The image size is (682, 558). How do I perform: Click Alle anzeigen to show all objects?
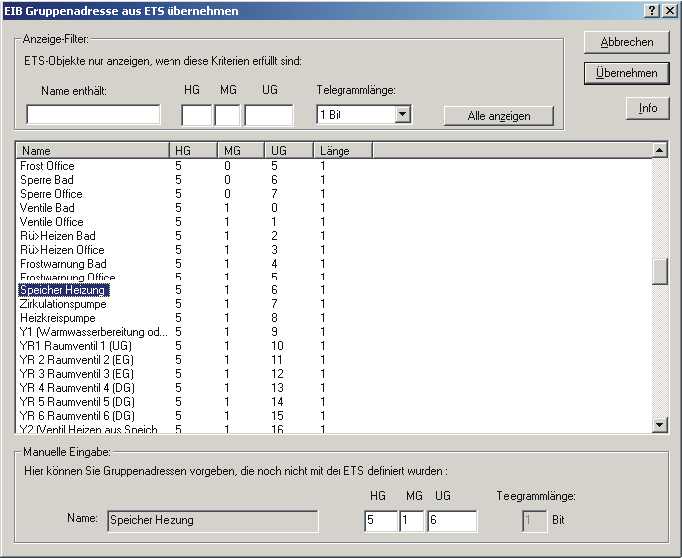[499, 116]
